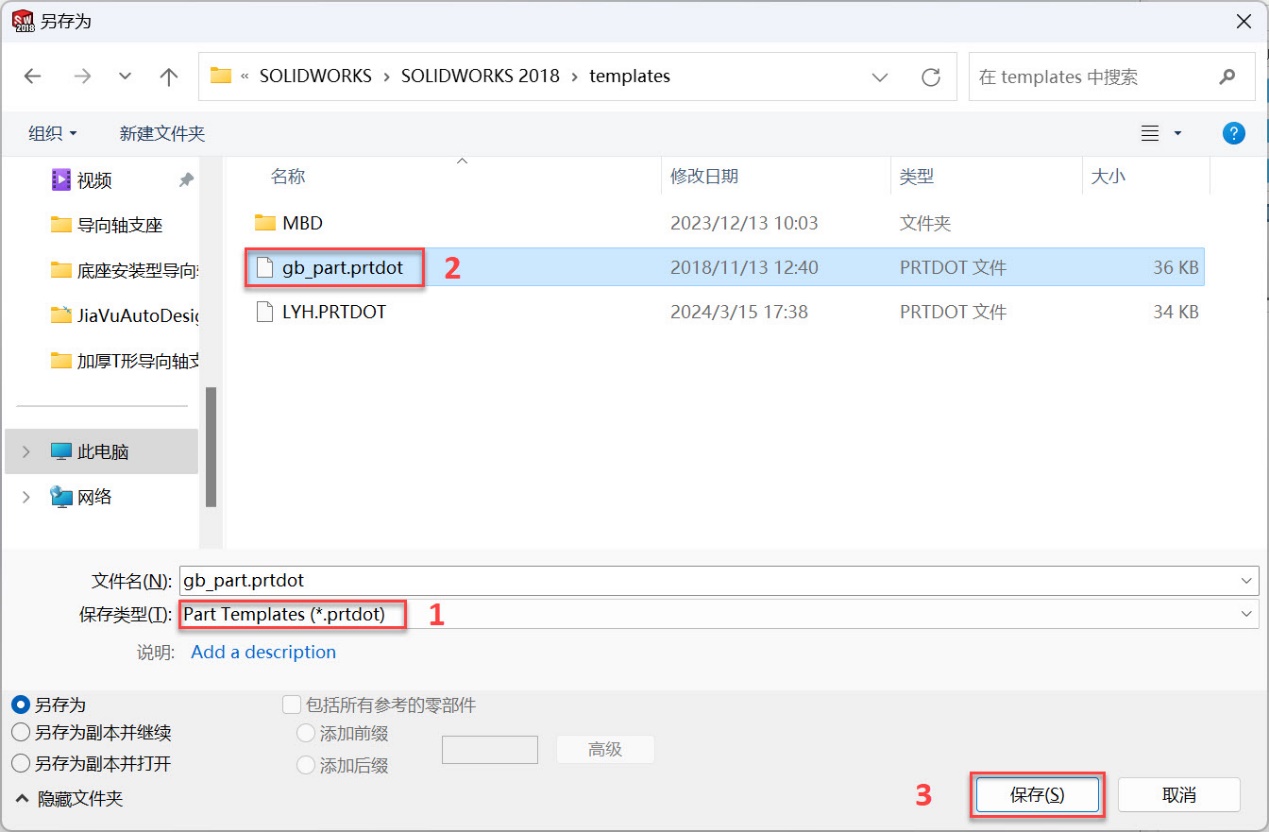Click the 36 KB size cell

tap(1176, 268)
